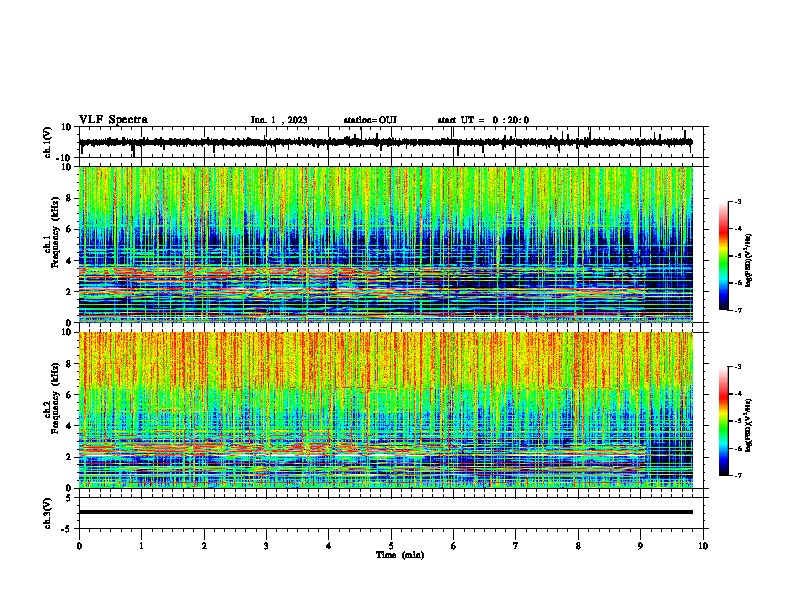This screenshot has height=612, width=792.
Task: Click the 'ch.3(V)' axis label
Action: click(48, 513)
